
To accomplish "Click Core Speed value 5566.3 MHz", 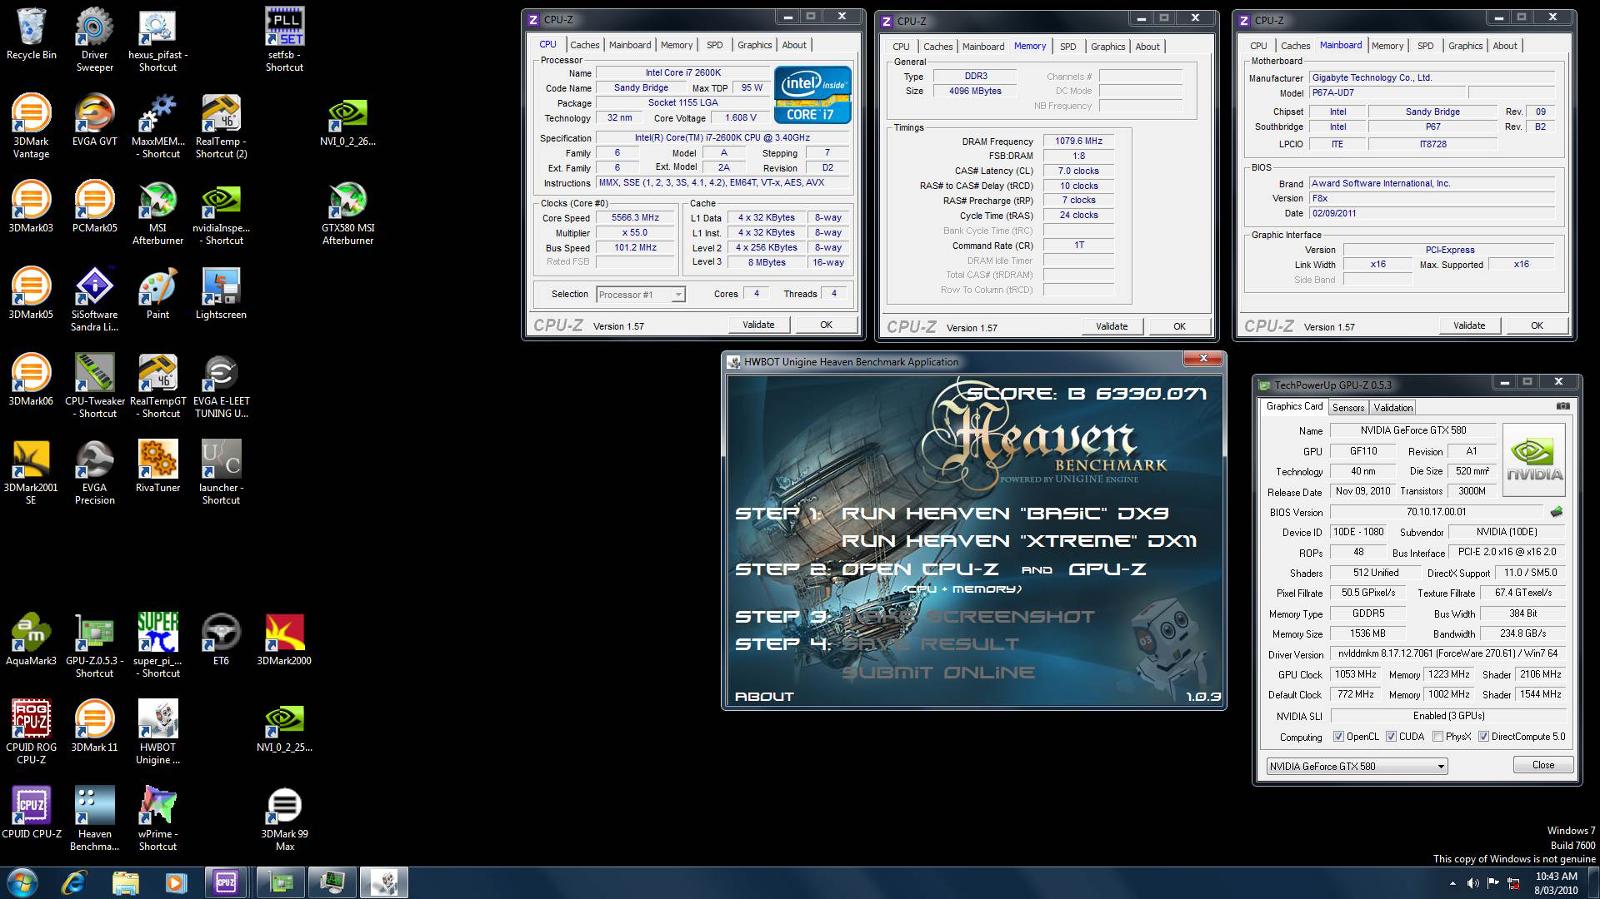I will click(x=636, y=218).
